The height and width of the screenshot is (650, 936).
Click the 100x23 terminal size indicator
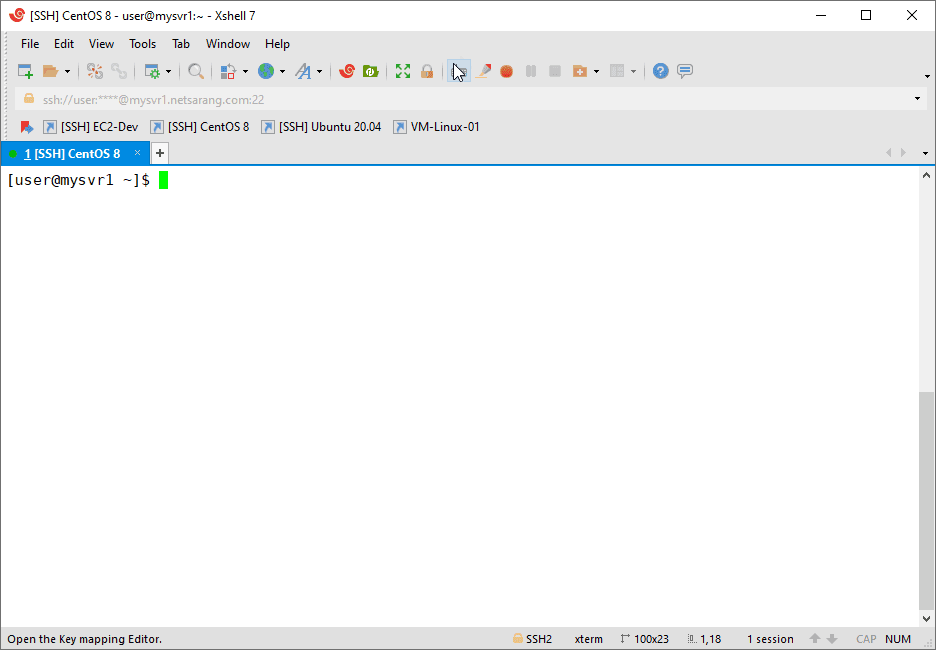coord(645,639)
